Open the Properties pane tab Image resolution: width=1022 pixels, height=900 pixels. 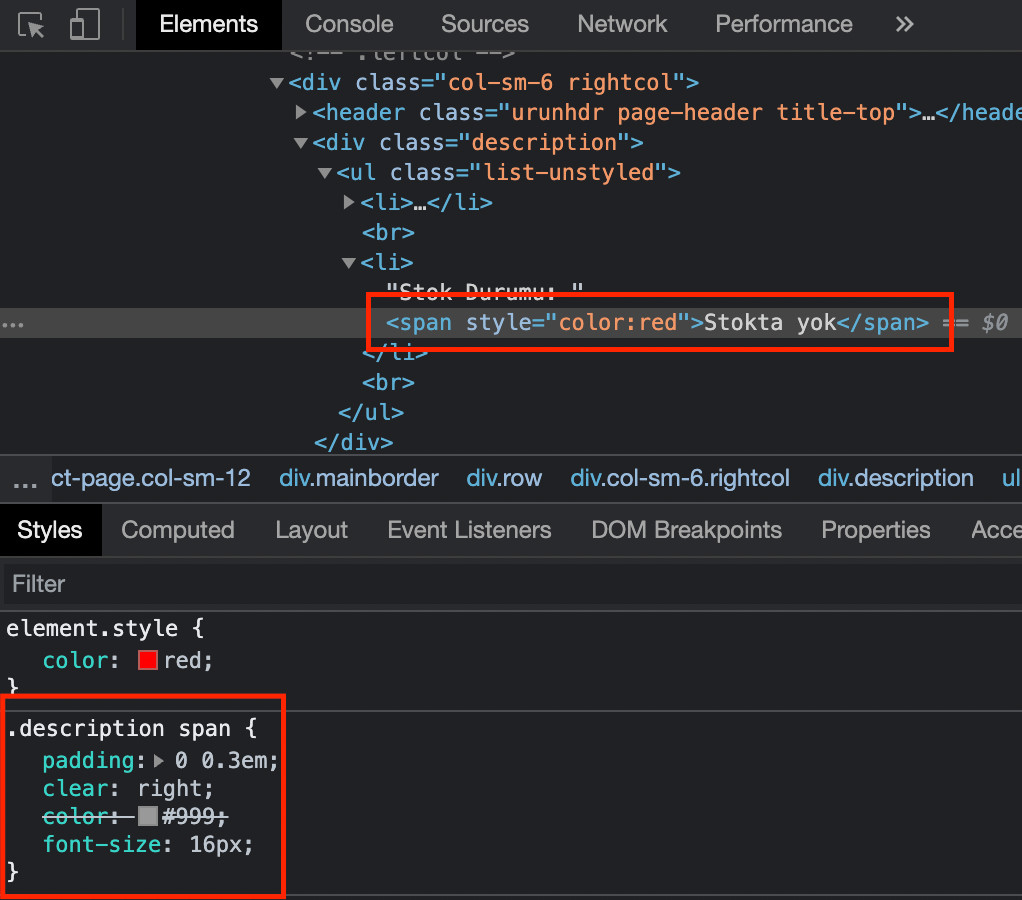[875, 530]
